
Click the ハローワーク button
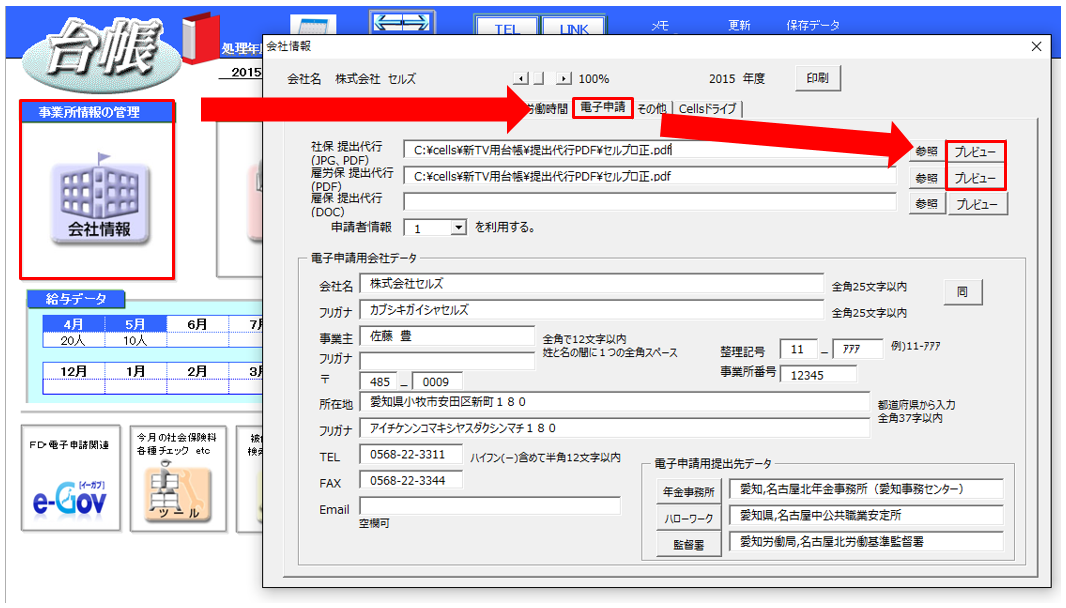click(689, 518)
